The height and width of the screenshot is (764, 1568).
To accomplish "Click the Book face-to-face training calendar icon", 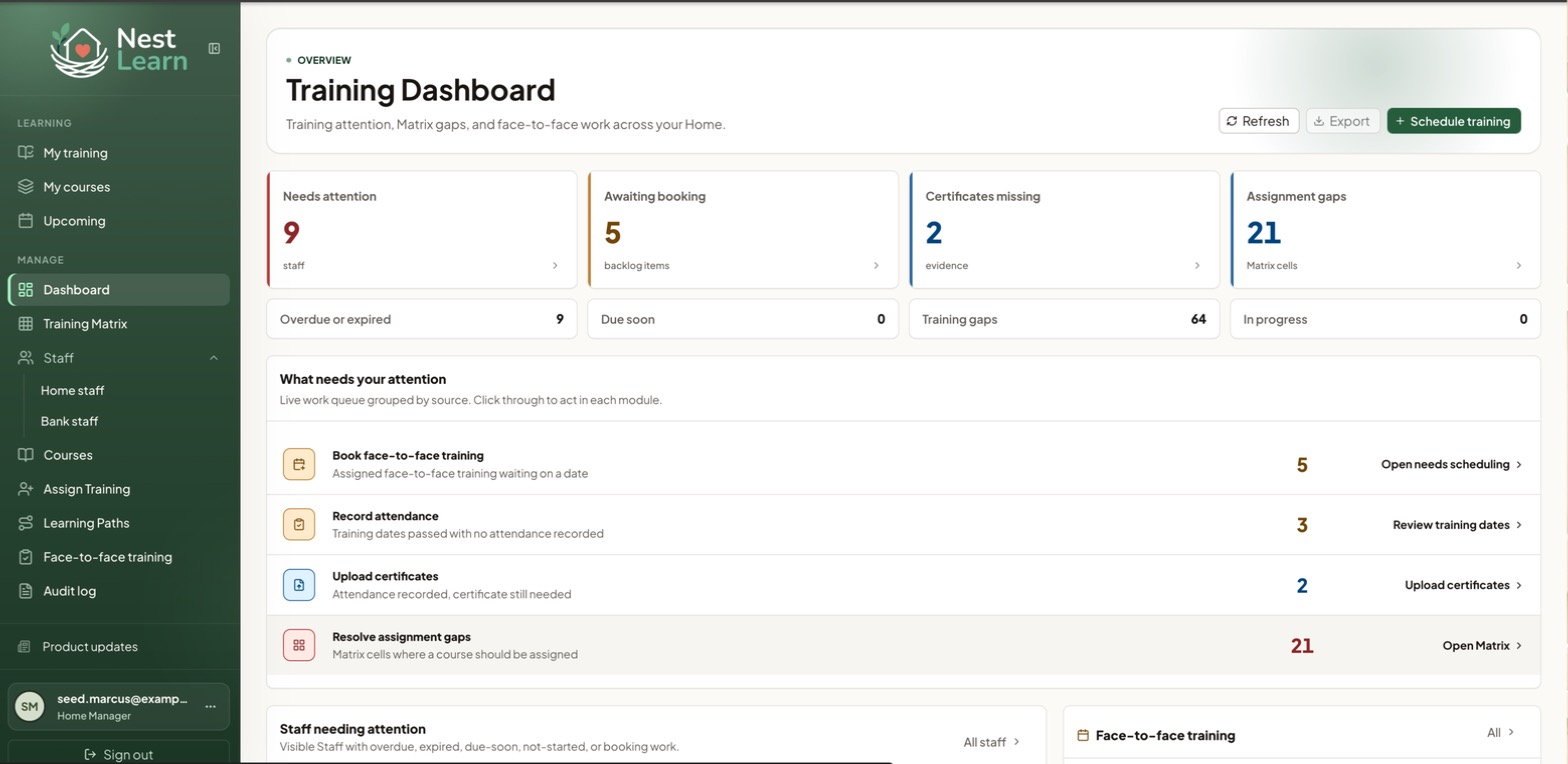I will coord(299,464).
